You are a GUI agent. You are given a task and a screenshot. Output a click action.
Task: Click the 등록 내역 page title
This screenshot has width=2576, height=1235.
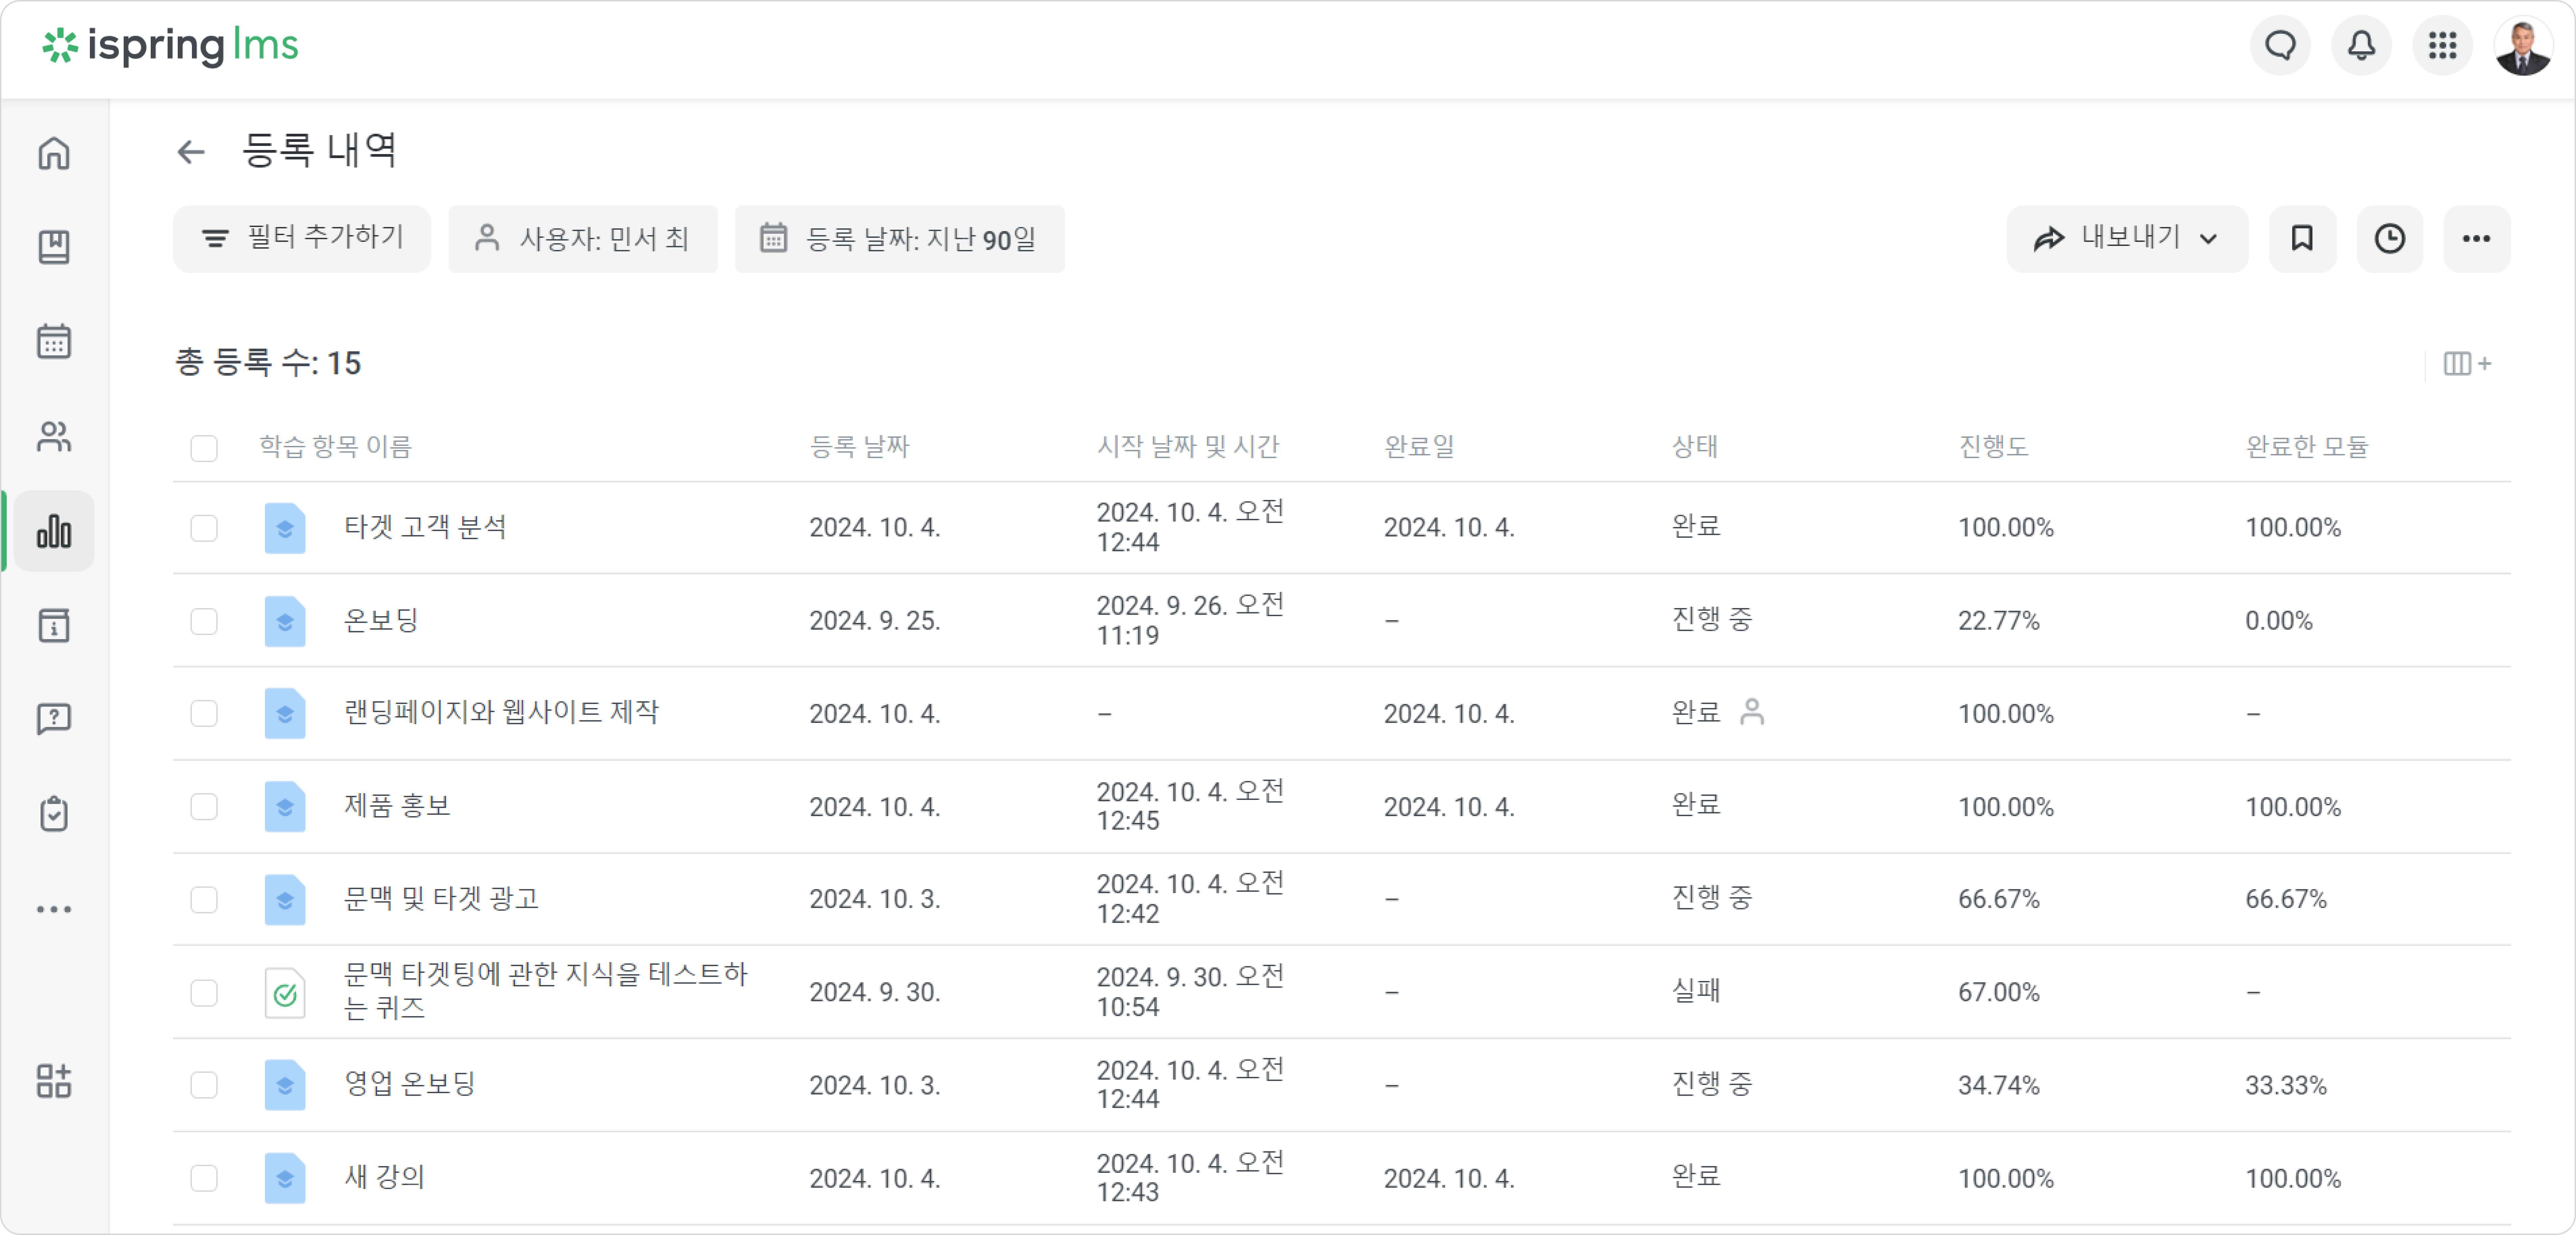click(320, 151)
